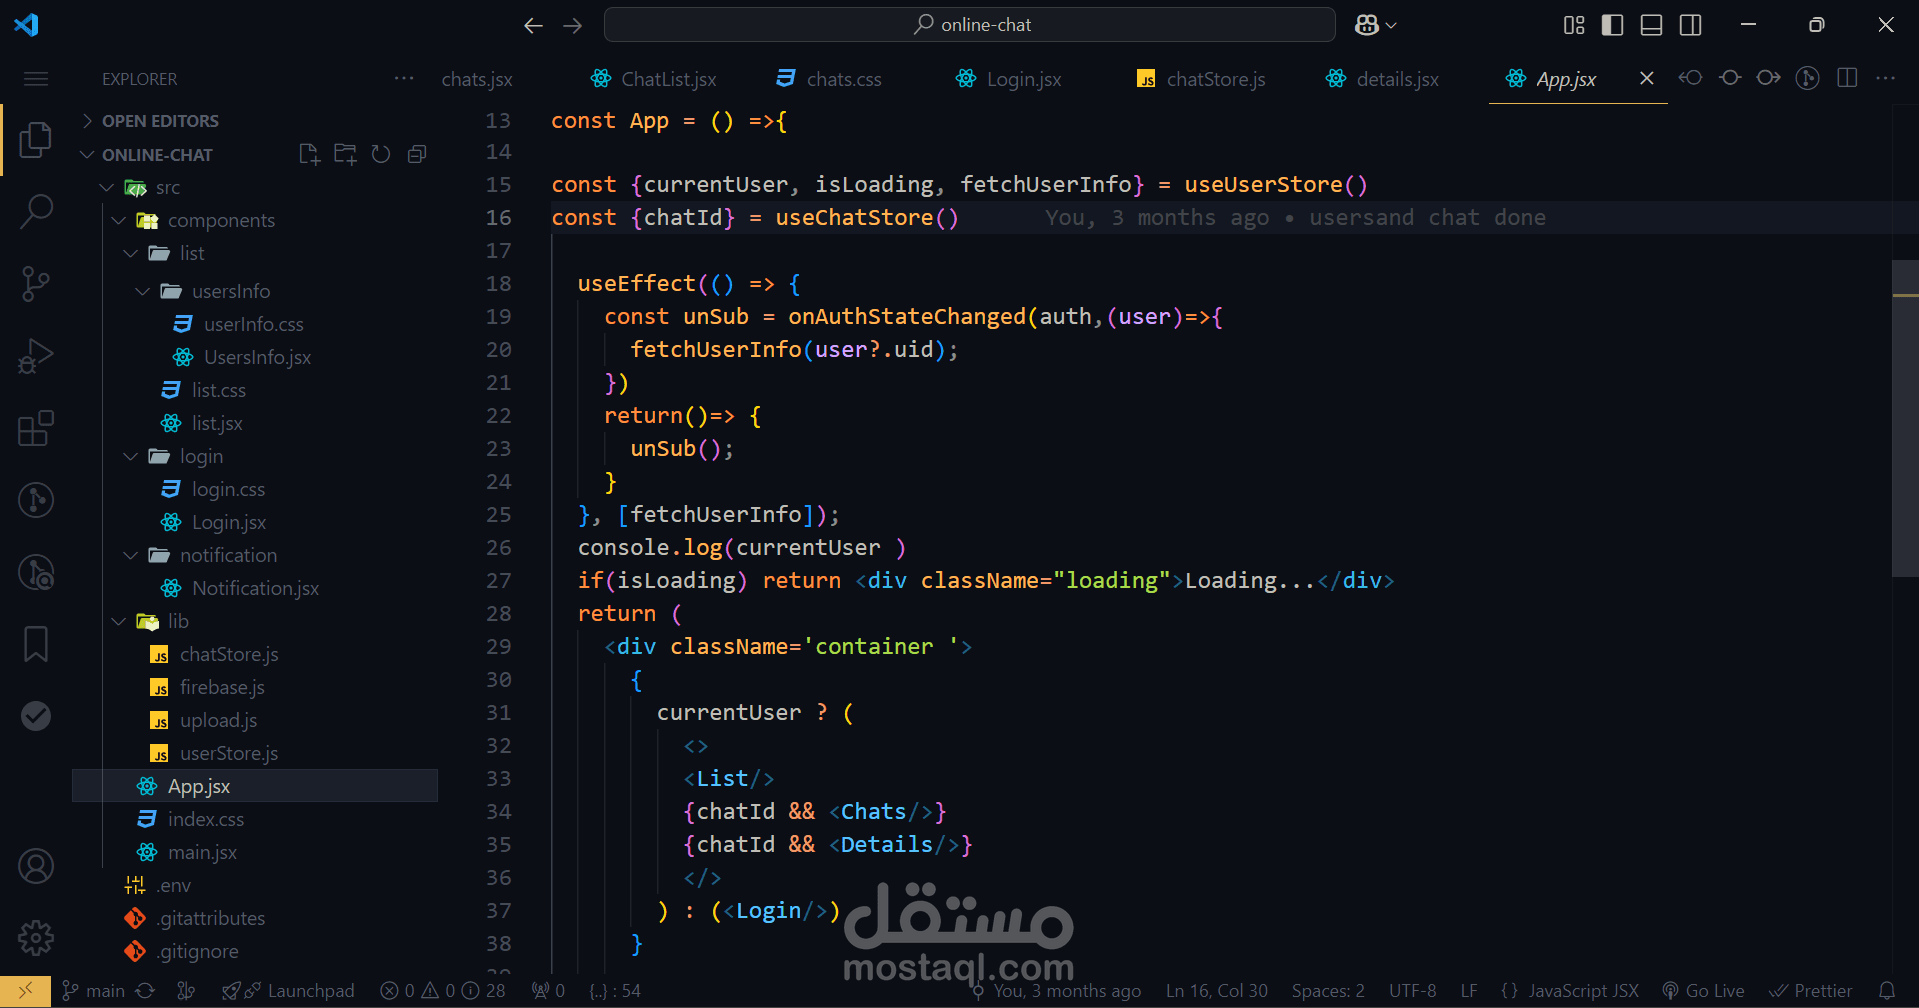
Task: Go forward using the right arrow
Action: point(573,25)
